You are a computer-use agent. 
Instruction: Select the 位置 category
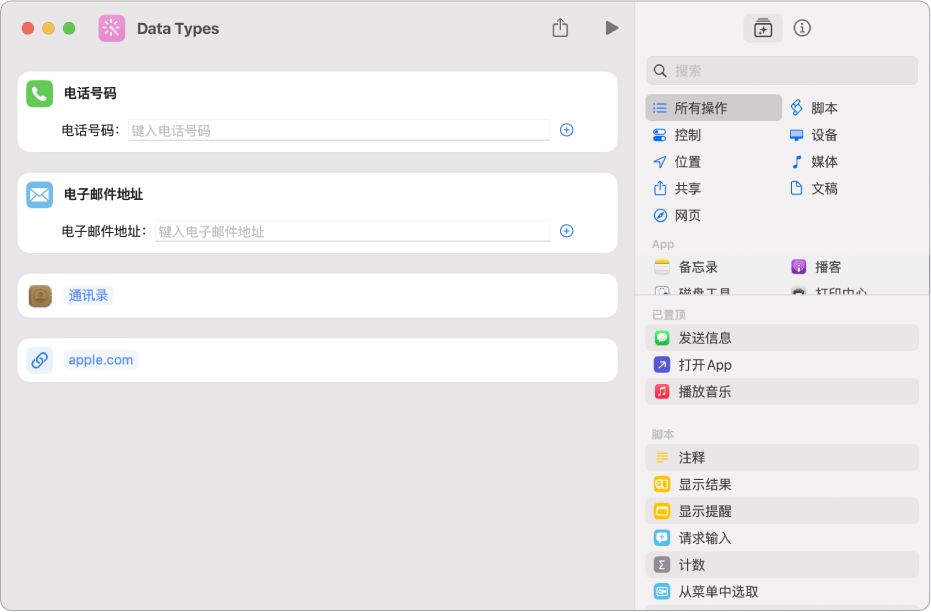[x=677, y=161]
